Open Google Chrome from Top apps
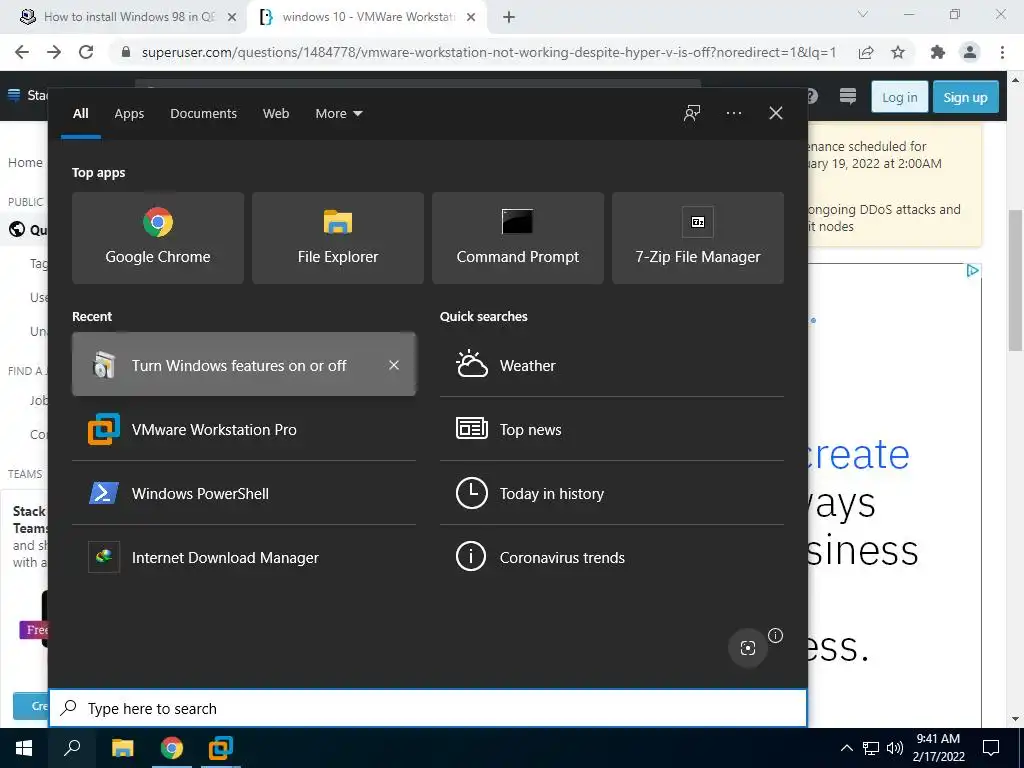Screen dimensions: 1024x768 click(157, 238)
